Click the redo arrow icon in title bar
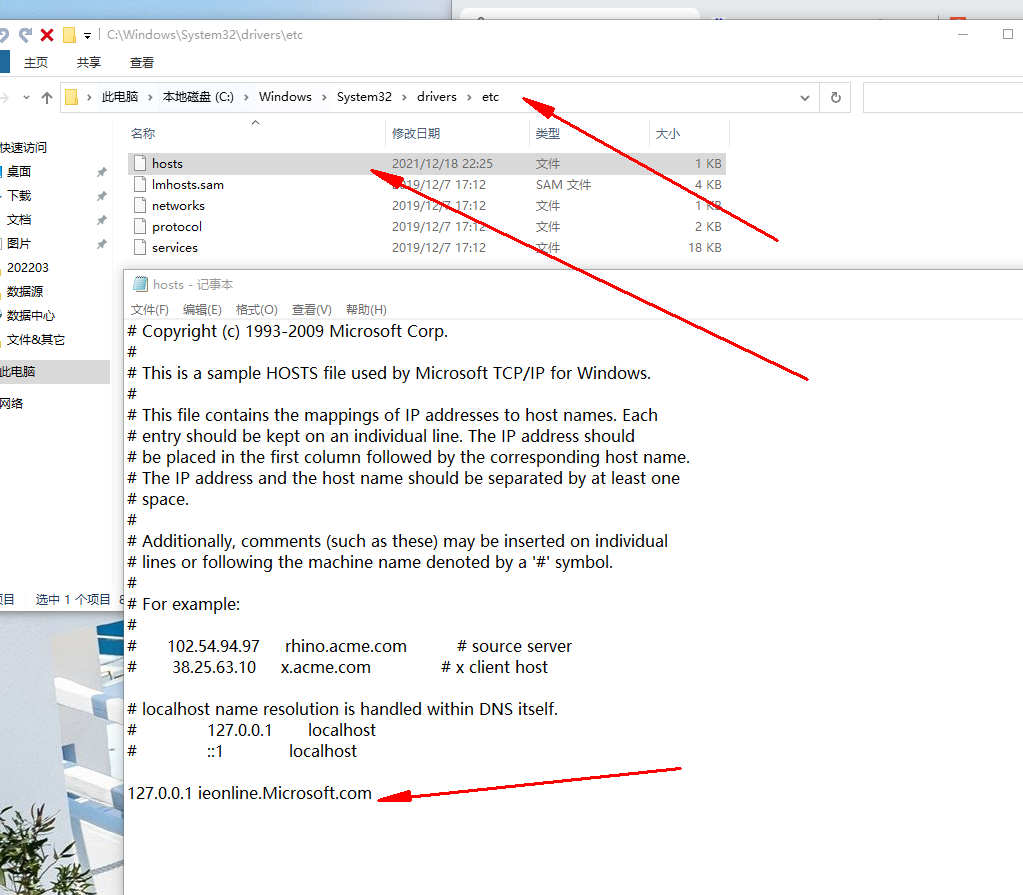Screen dimensions: 1023x895 tap(26, 35)
